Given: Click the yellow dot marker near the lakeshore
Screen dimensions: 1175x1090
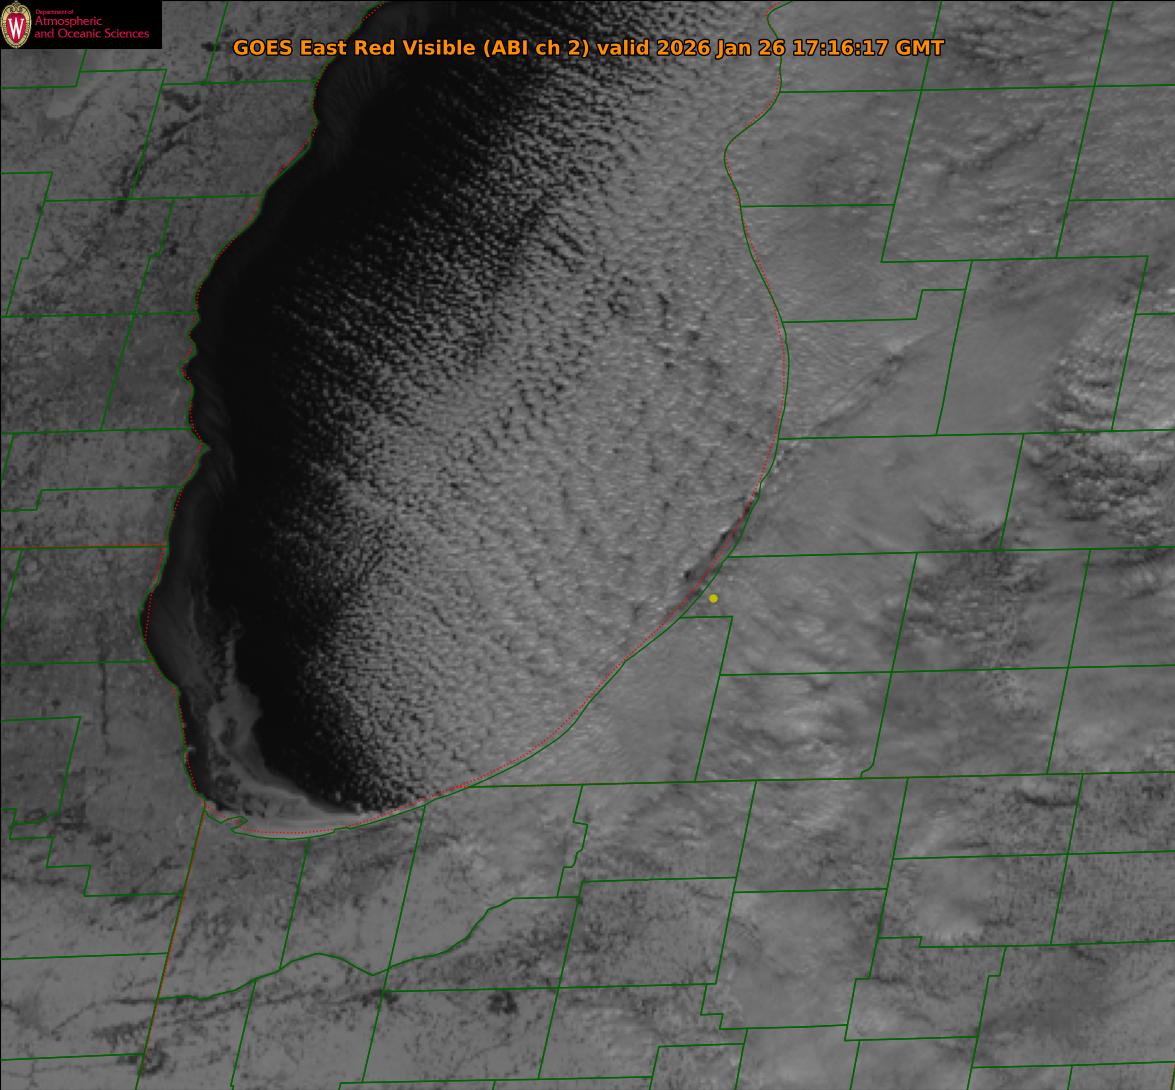Looking at the screenshot, I should (713, 598).
